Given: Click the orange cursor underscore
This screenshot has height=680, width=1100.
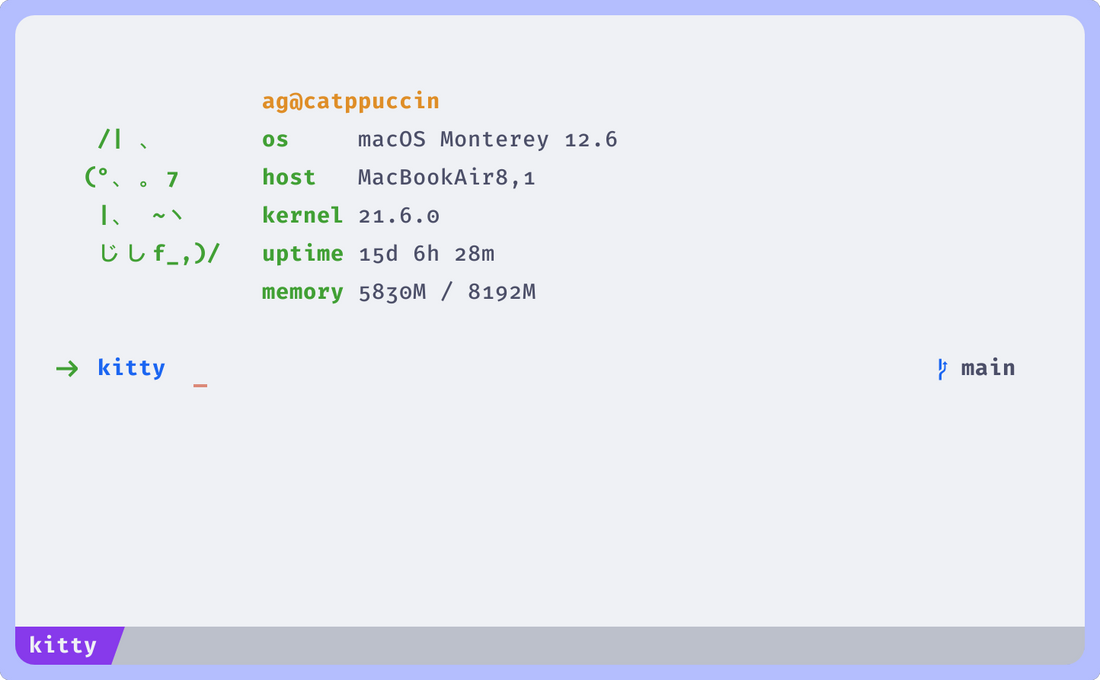Looking at the screenshot, I should pos(200,385).
